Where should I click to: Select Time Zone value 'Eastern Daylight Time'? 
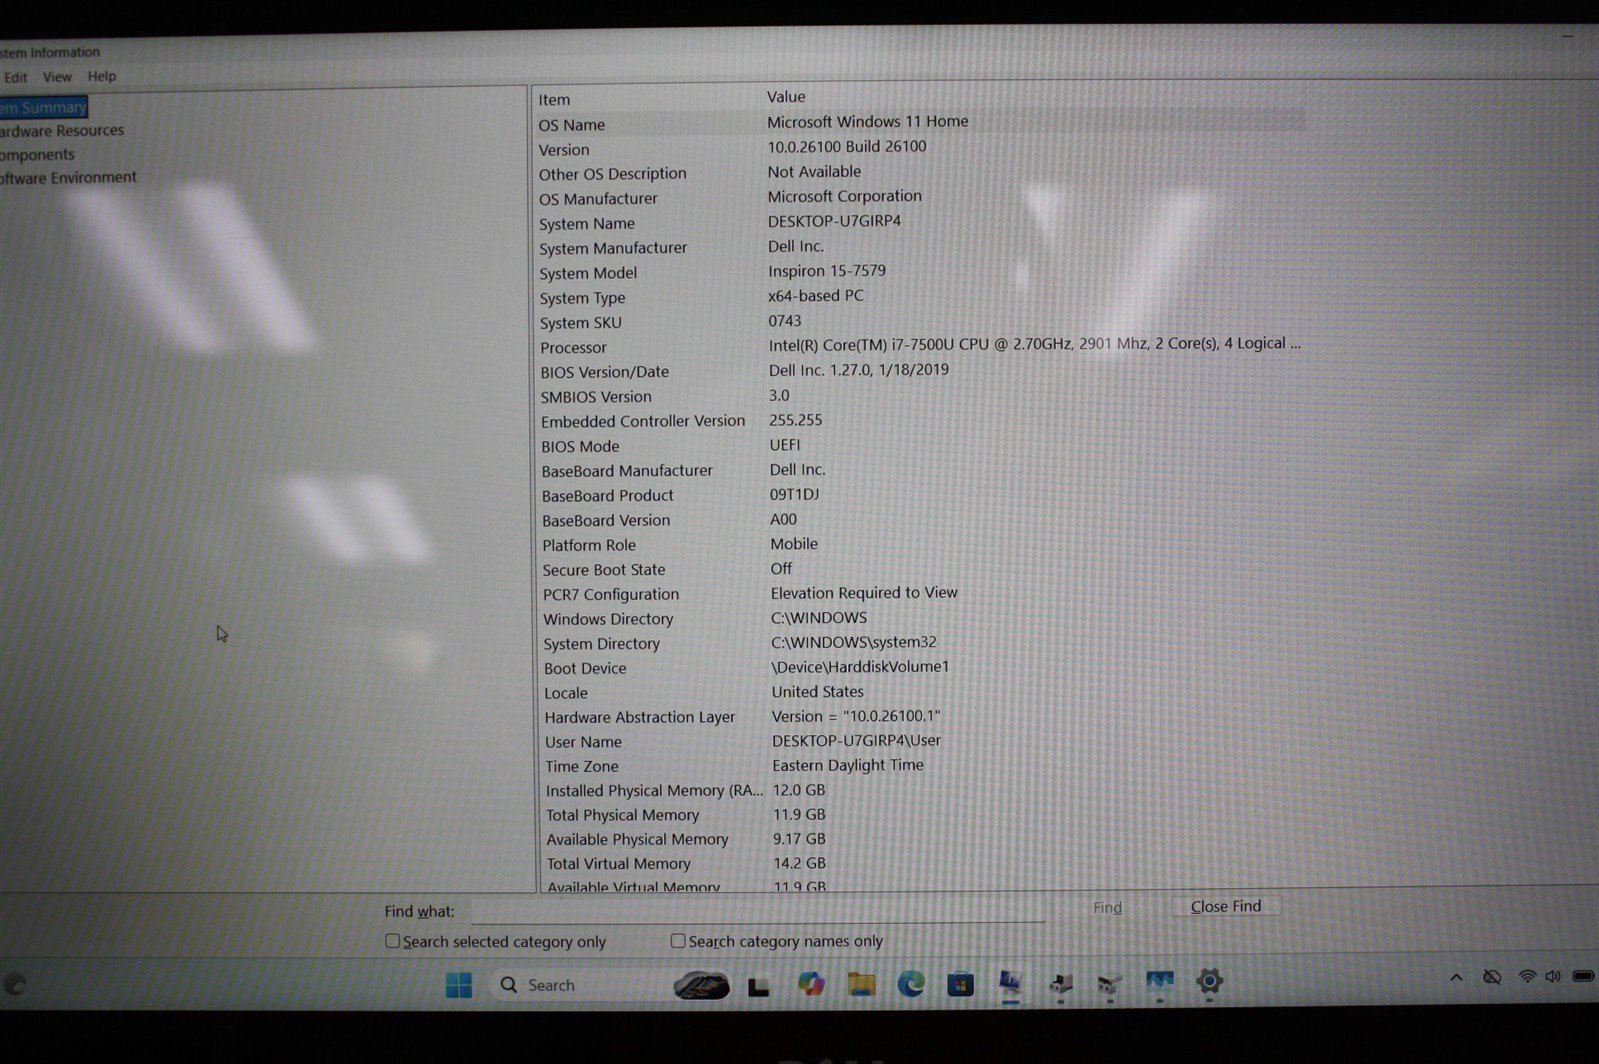[847, 765]
